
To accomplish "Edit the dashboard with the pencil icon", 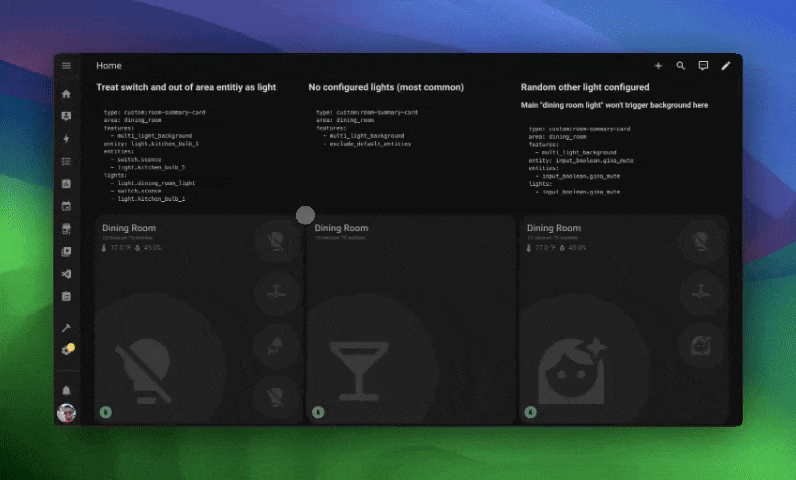I will coord(726,66).
